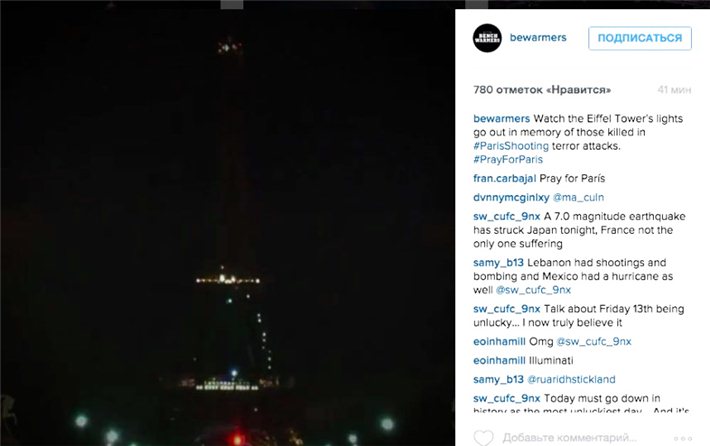Viewport: 710px width, 446px height.
Task: Click the #PrayForParis hashtag
Action: [508, 159]
